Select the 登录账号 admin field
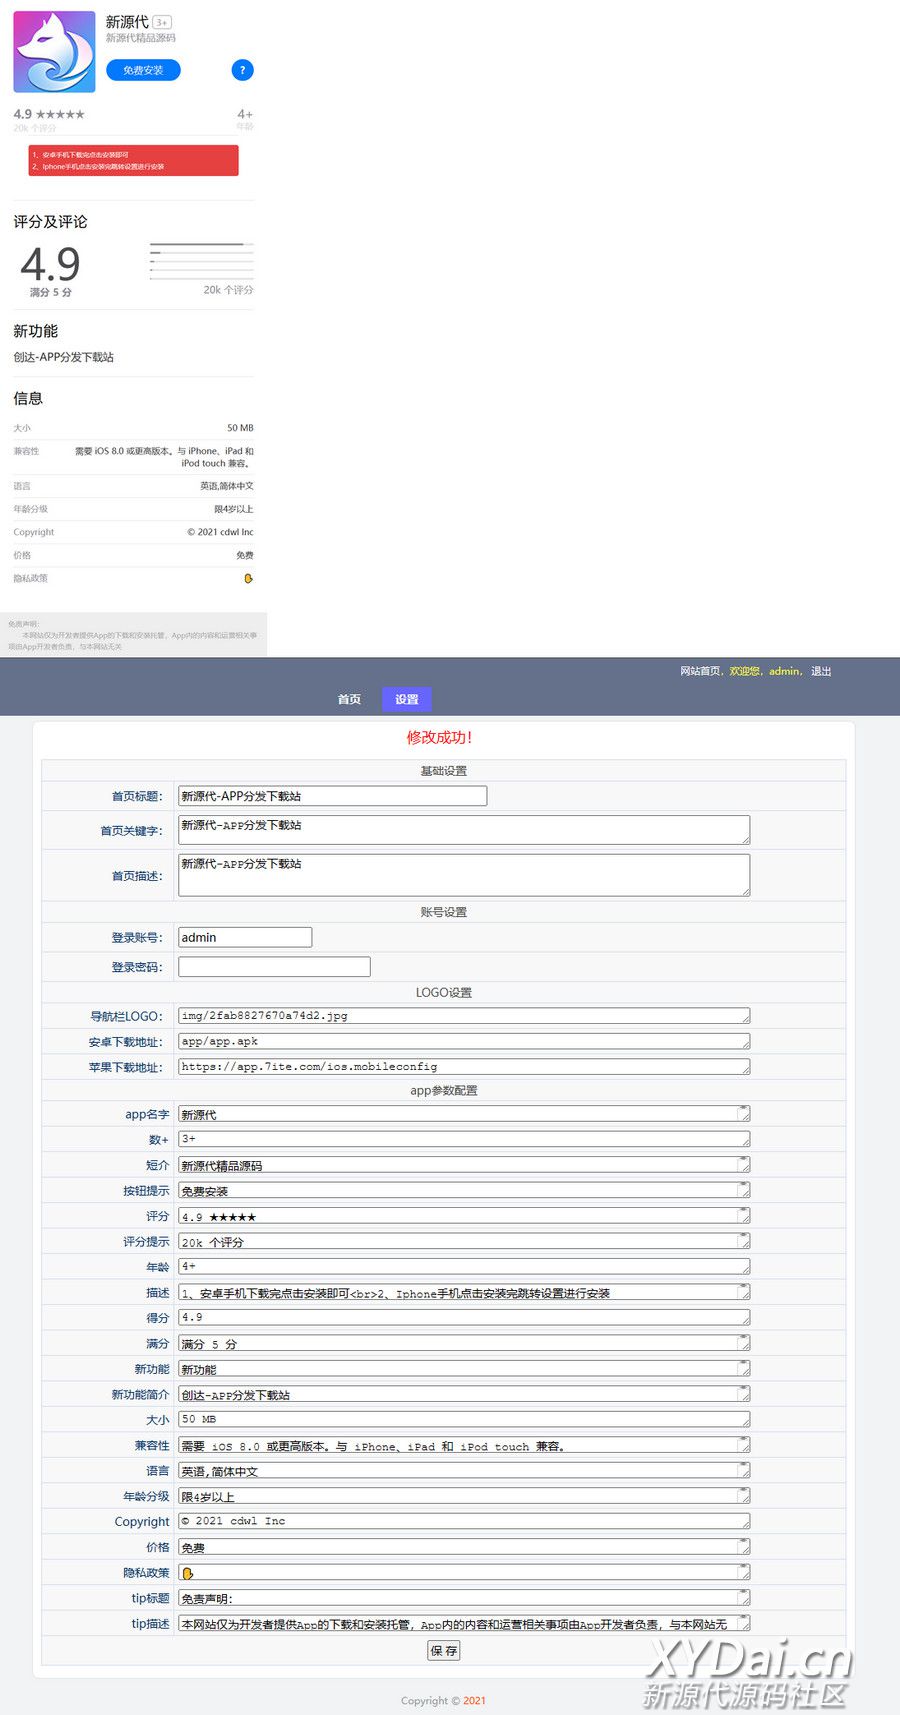Viewport: 900px width, 1715px height. (x=245, y=937)
